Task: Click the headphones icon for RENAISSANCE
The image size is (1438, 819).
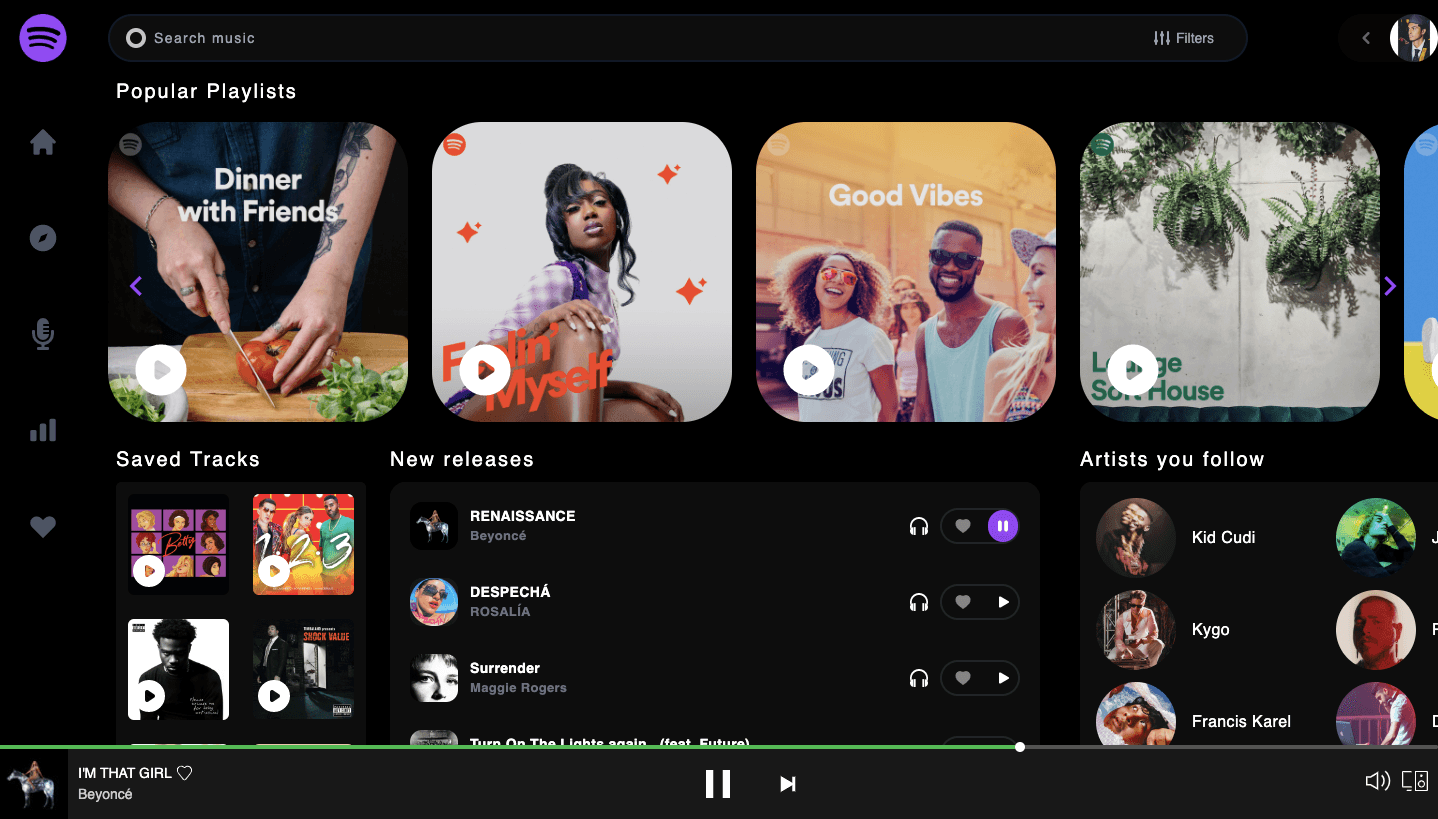Action: [x=919, y=526]
